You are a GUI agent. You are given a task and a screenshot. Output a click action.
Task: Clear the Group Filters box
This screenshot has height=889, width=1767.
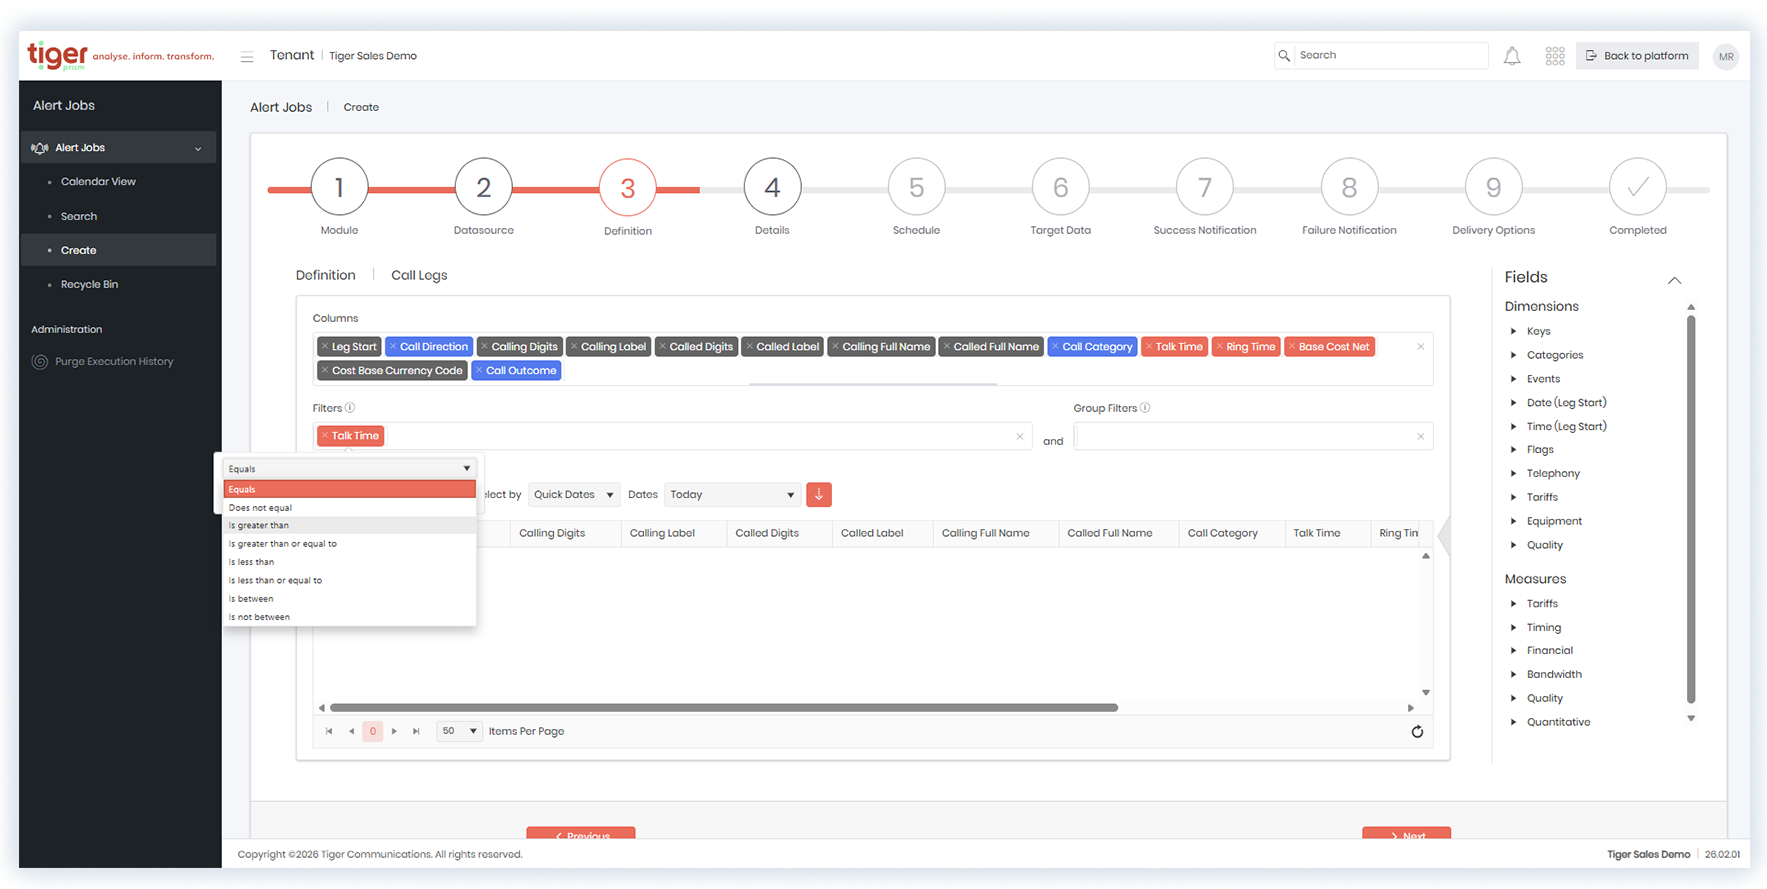[x=1421, y=437]
